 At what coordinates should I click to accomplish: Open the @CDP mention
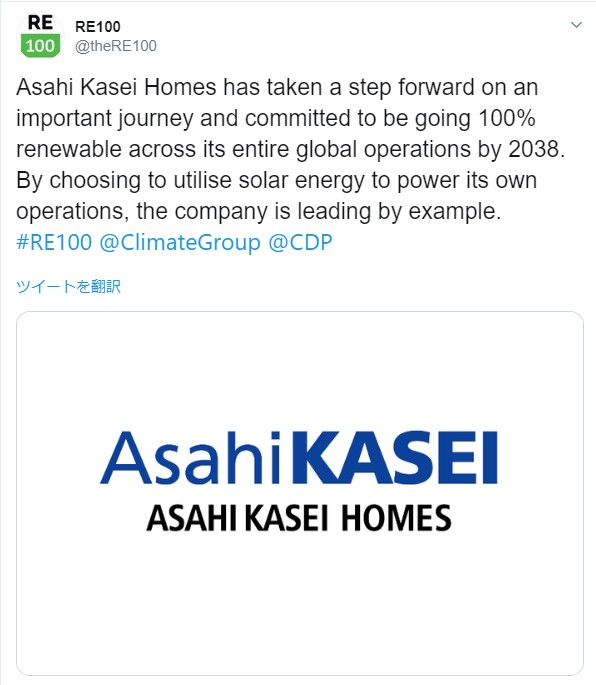tap(300, 242)
